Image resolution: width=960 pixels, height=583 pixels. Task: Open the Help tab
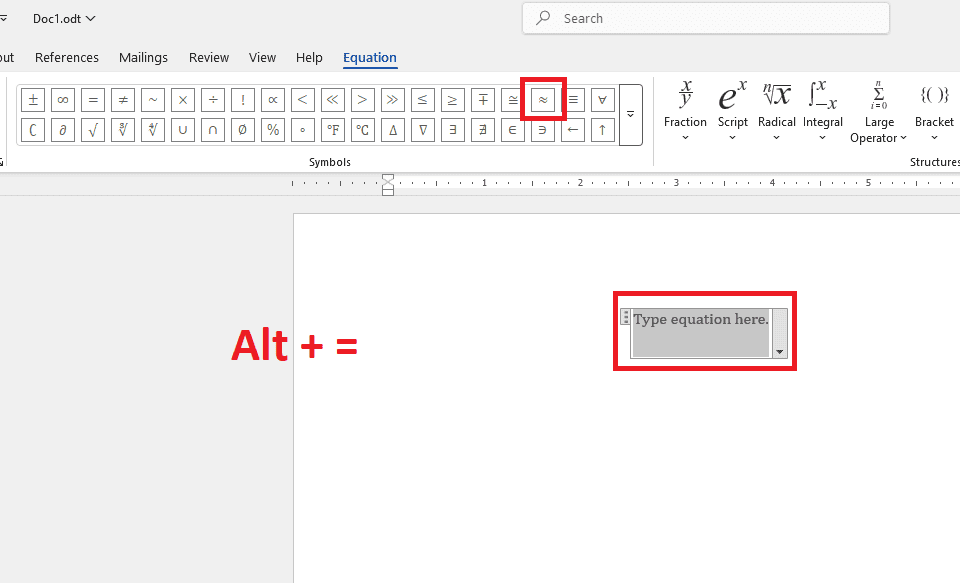309,58
